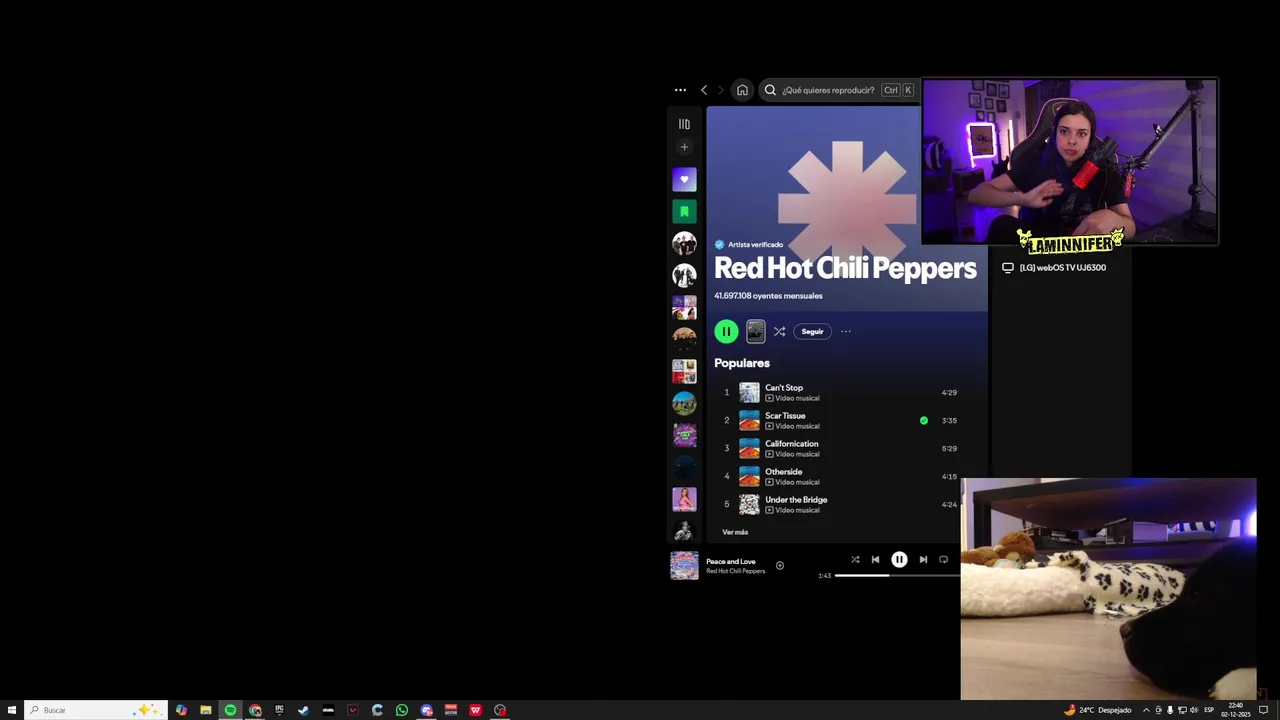Image resolution: width=1280 pixels, height=720 pixels.
Task: Open the red W app on the taskbar
Action: click(475, 710)
